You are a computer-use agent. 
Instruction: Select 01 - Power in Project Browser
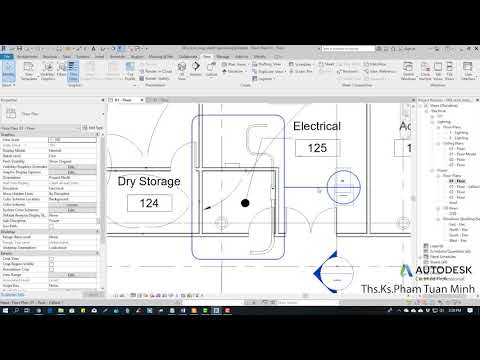pos(457,181)
